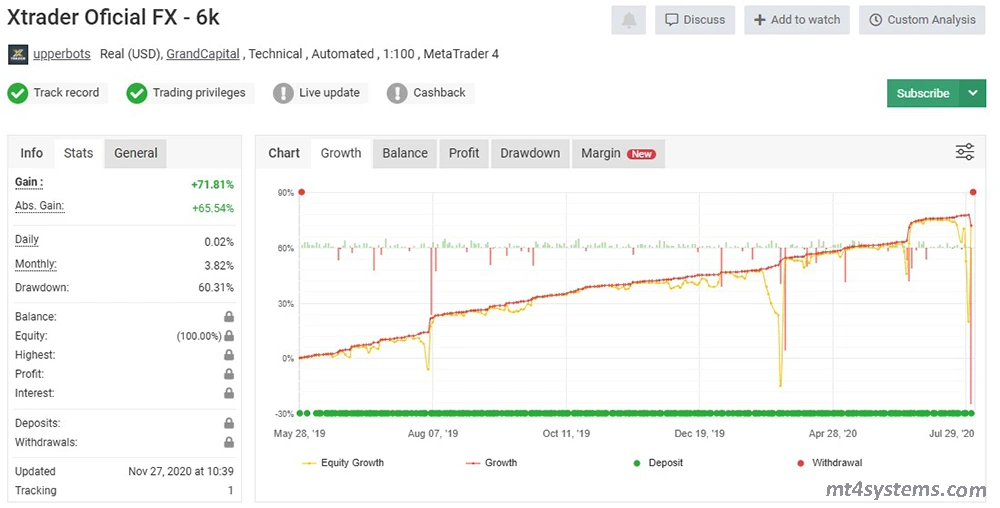
Task: Switch to the Info tab
Action: click(x=31, y=153)
